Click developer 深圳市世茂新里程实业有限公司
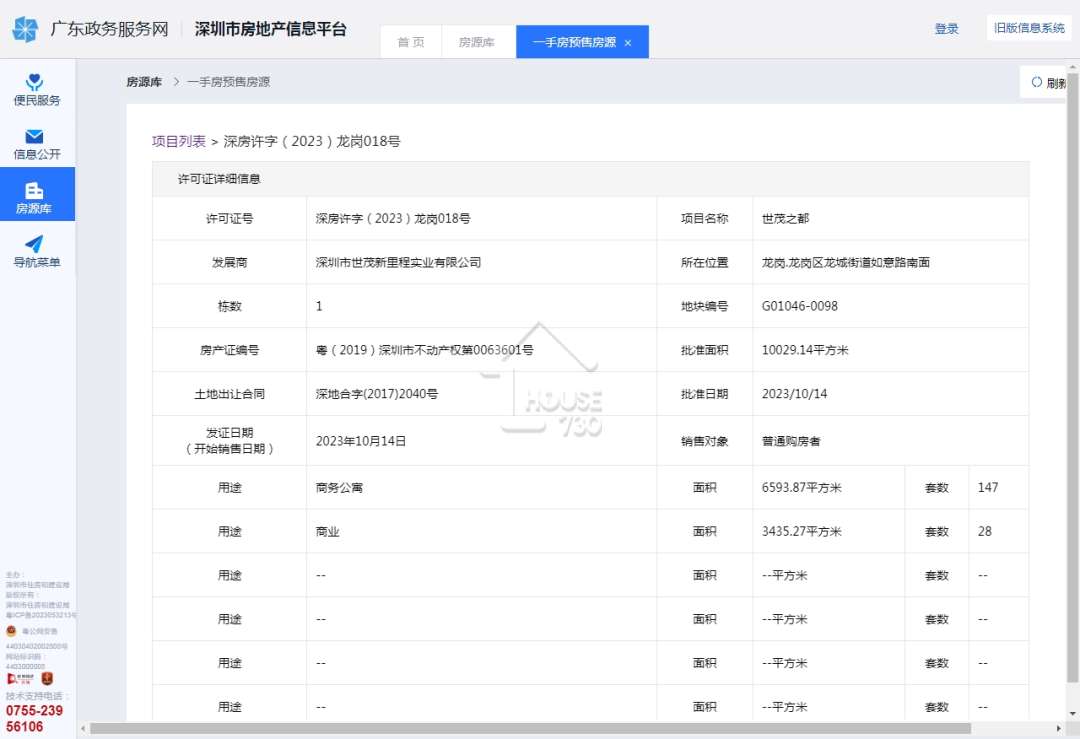Image resolution: width=1080 pixels, height=739 pixels. coord(398,262)
